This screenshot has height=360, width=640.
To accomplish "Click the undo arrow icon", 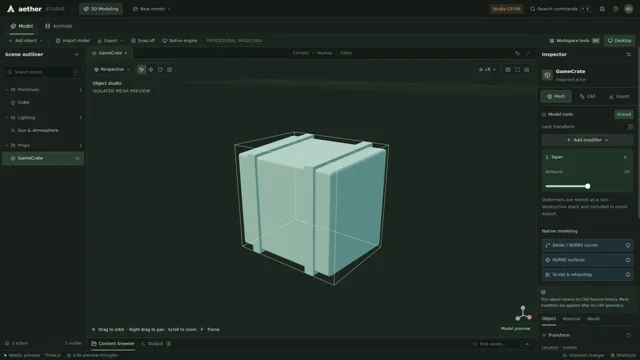I will tap(517, 53).
